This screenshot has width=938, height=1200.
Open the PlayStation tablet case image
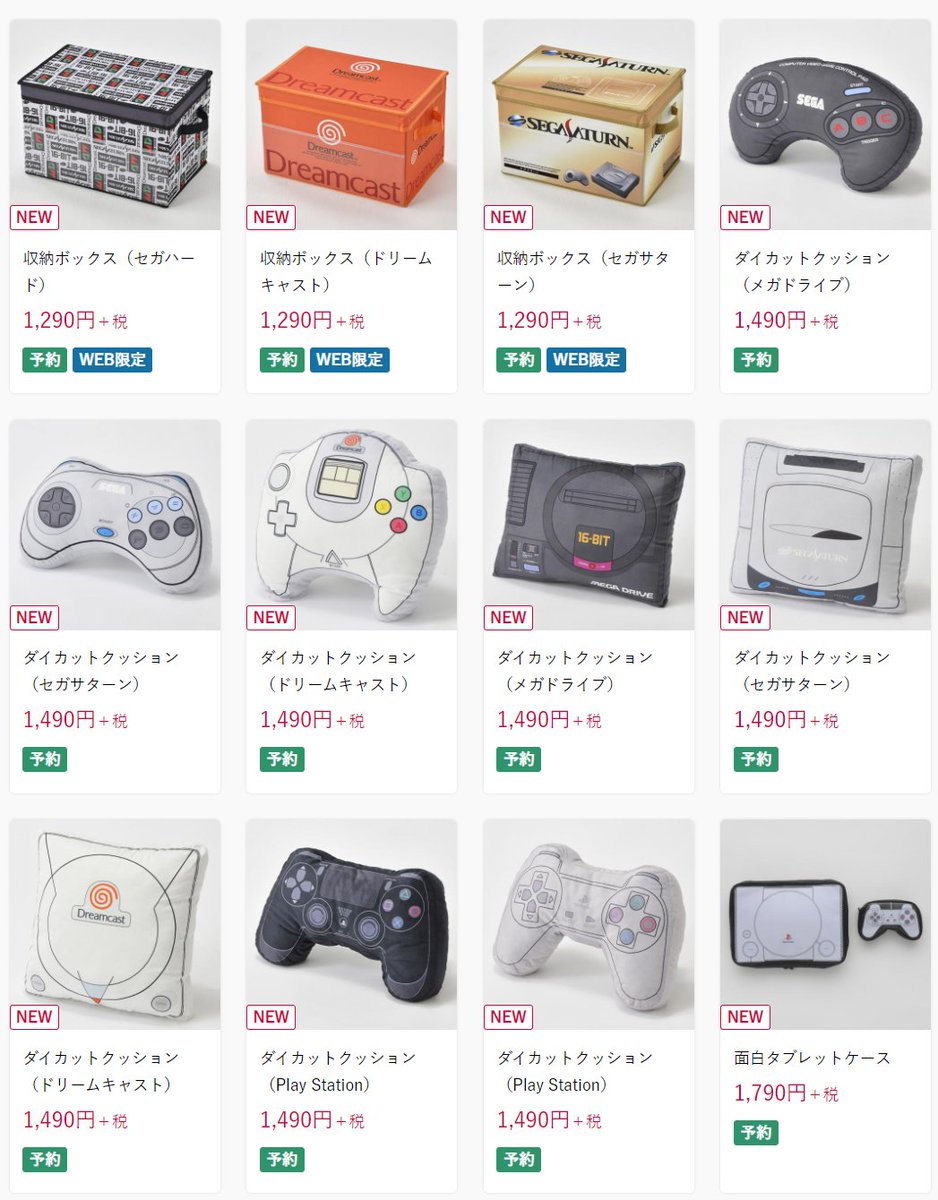coord(825,925)
